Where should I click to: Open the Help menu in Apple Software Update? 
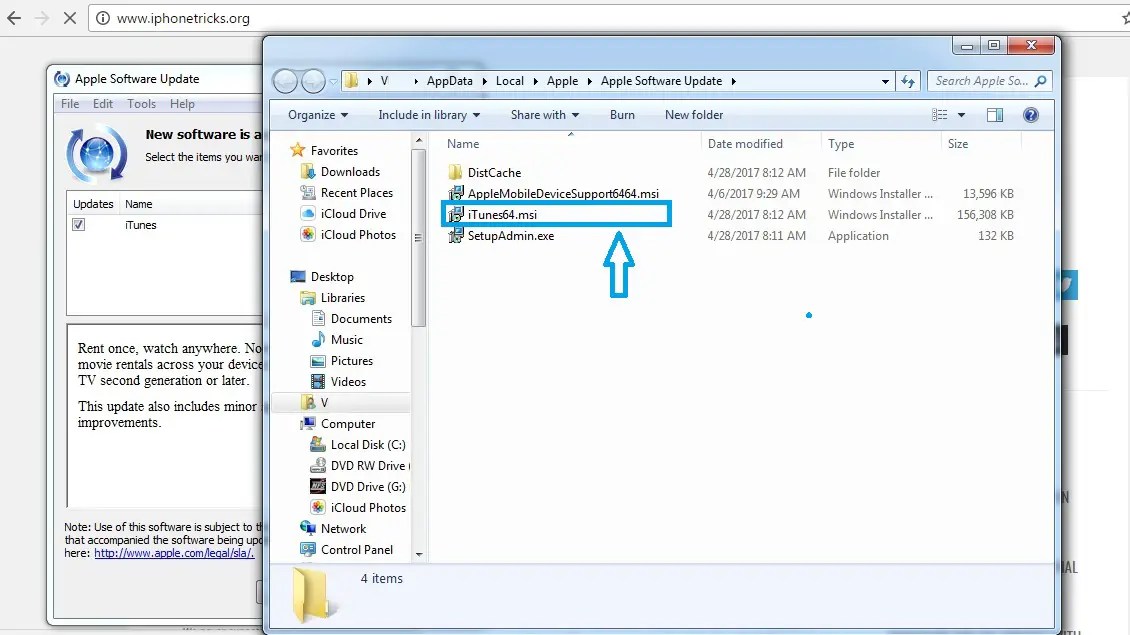pos(182,104)
